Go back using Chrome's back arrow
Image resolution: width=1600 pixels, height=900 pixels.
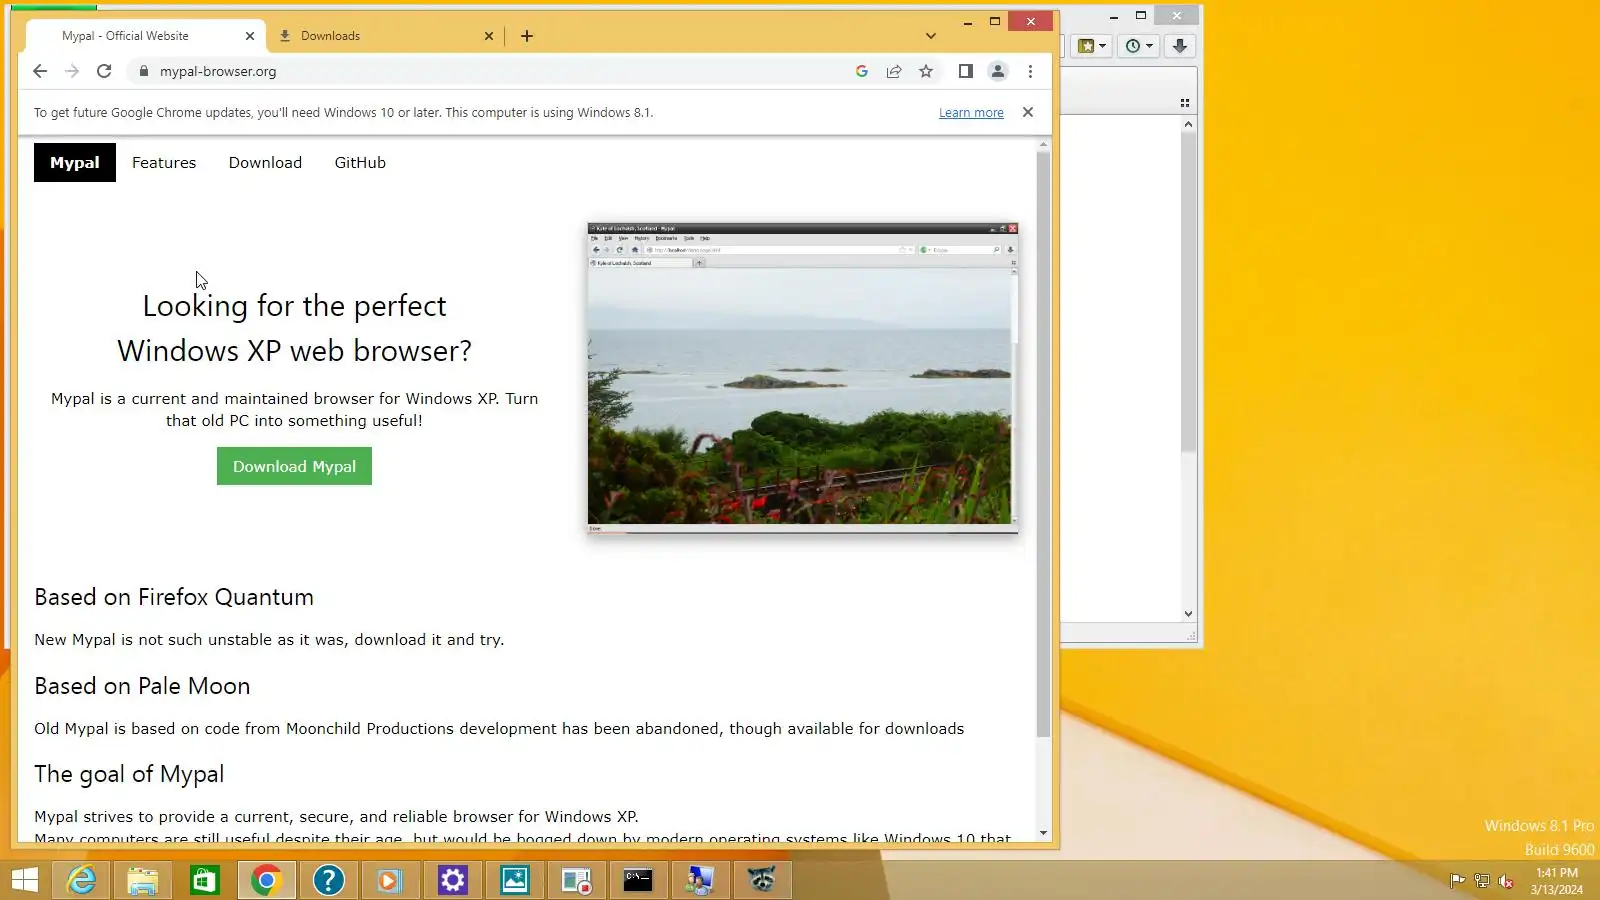40,71
